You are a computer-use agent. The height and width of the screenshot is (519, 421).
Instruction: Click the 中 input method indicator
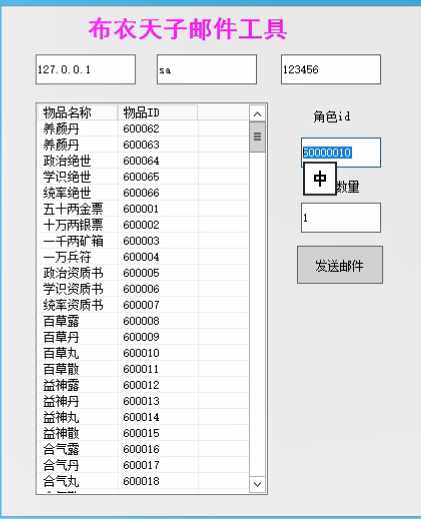click(320, 179)
